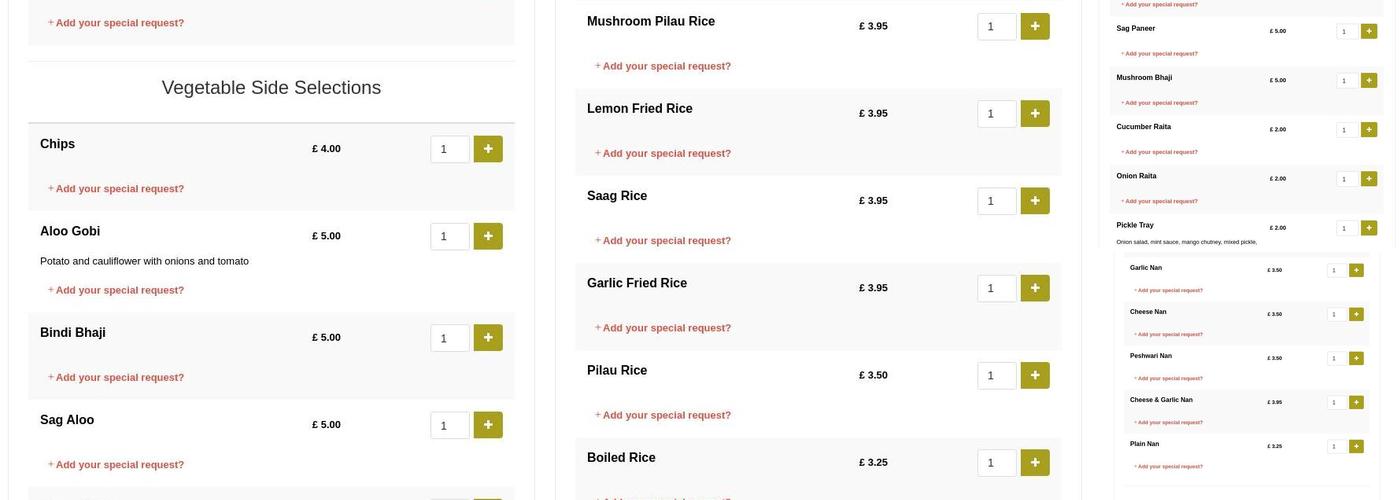The height and width of the screenshot is (500, 1400).
Task: Add Saag Rice to the basket
Action: tap(1035, 201)
